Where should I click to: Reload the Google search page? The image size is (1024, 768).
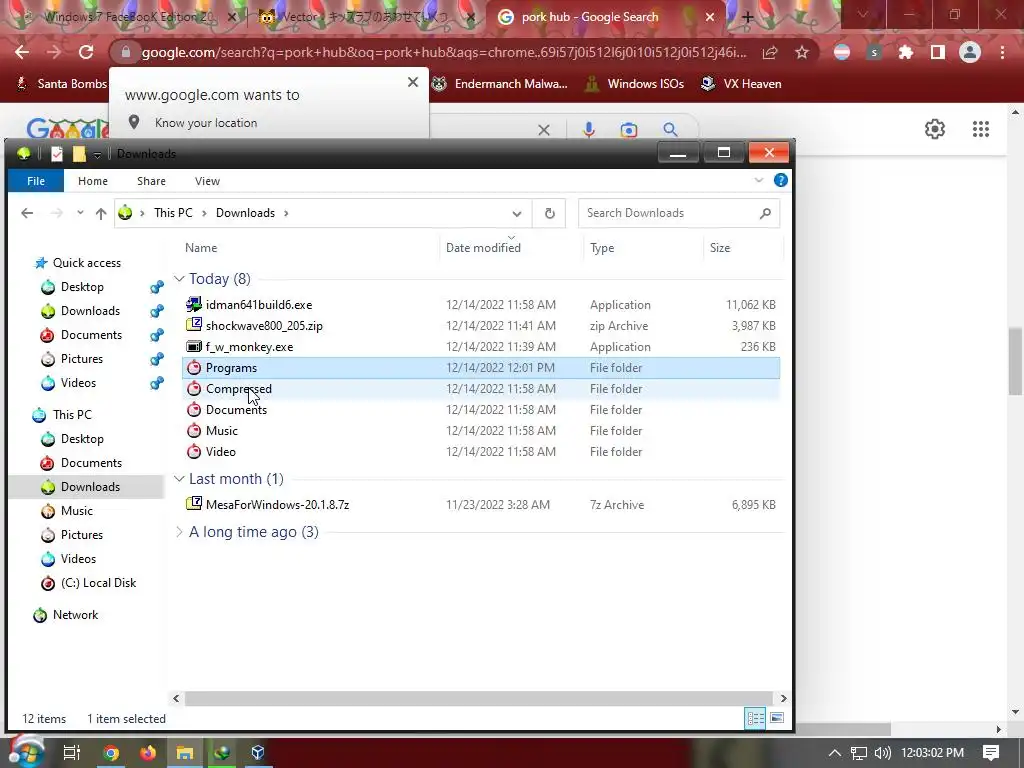pos(86,52)
